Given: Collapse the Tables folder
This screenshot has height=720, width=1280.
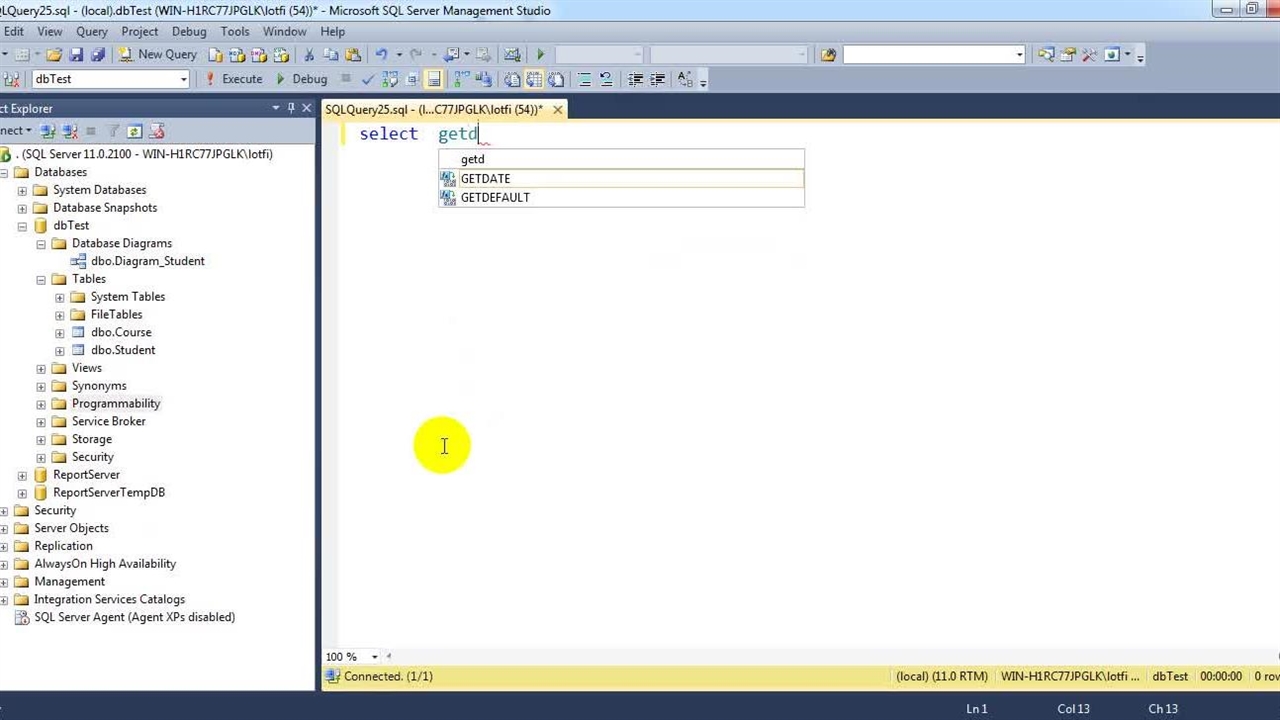Looking at the screenshot, I should tap(41, 279).
